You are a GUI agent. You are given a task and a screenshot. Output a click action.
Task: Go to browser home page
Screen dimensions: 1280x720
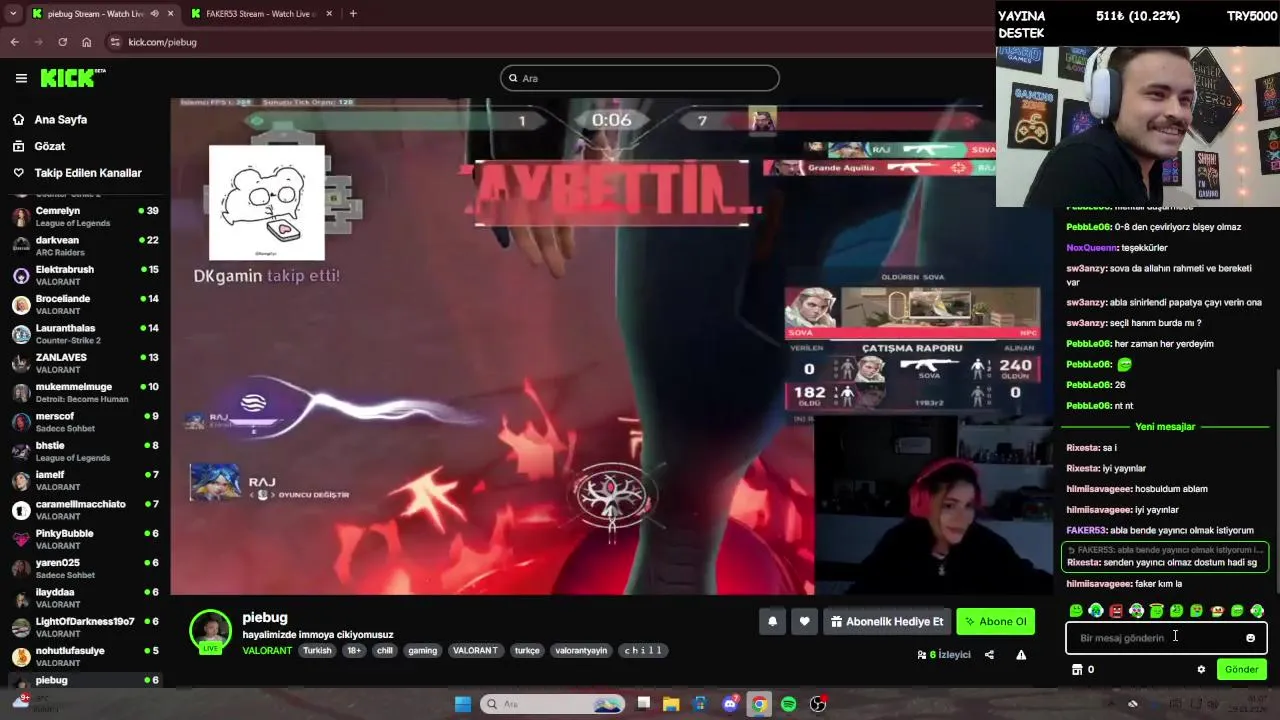click(x=87, y=42)
